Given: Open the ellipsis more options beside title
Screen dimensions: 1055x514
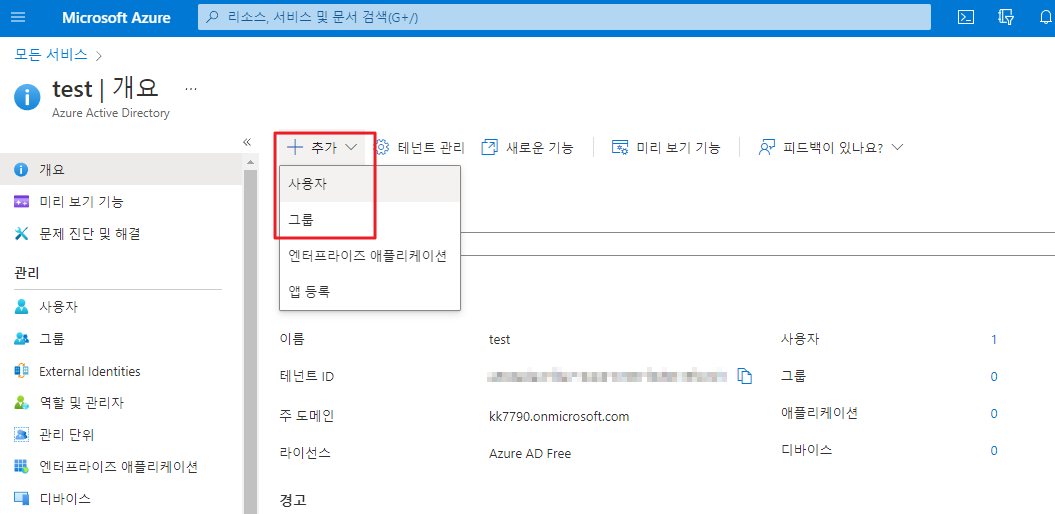Looking at the screenshot, I should point(191,88).
